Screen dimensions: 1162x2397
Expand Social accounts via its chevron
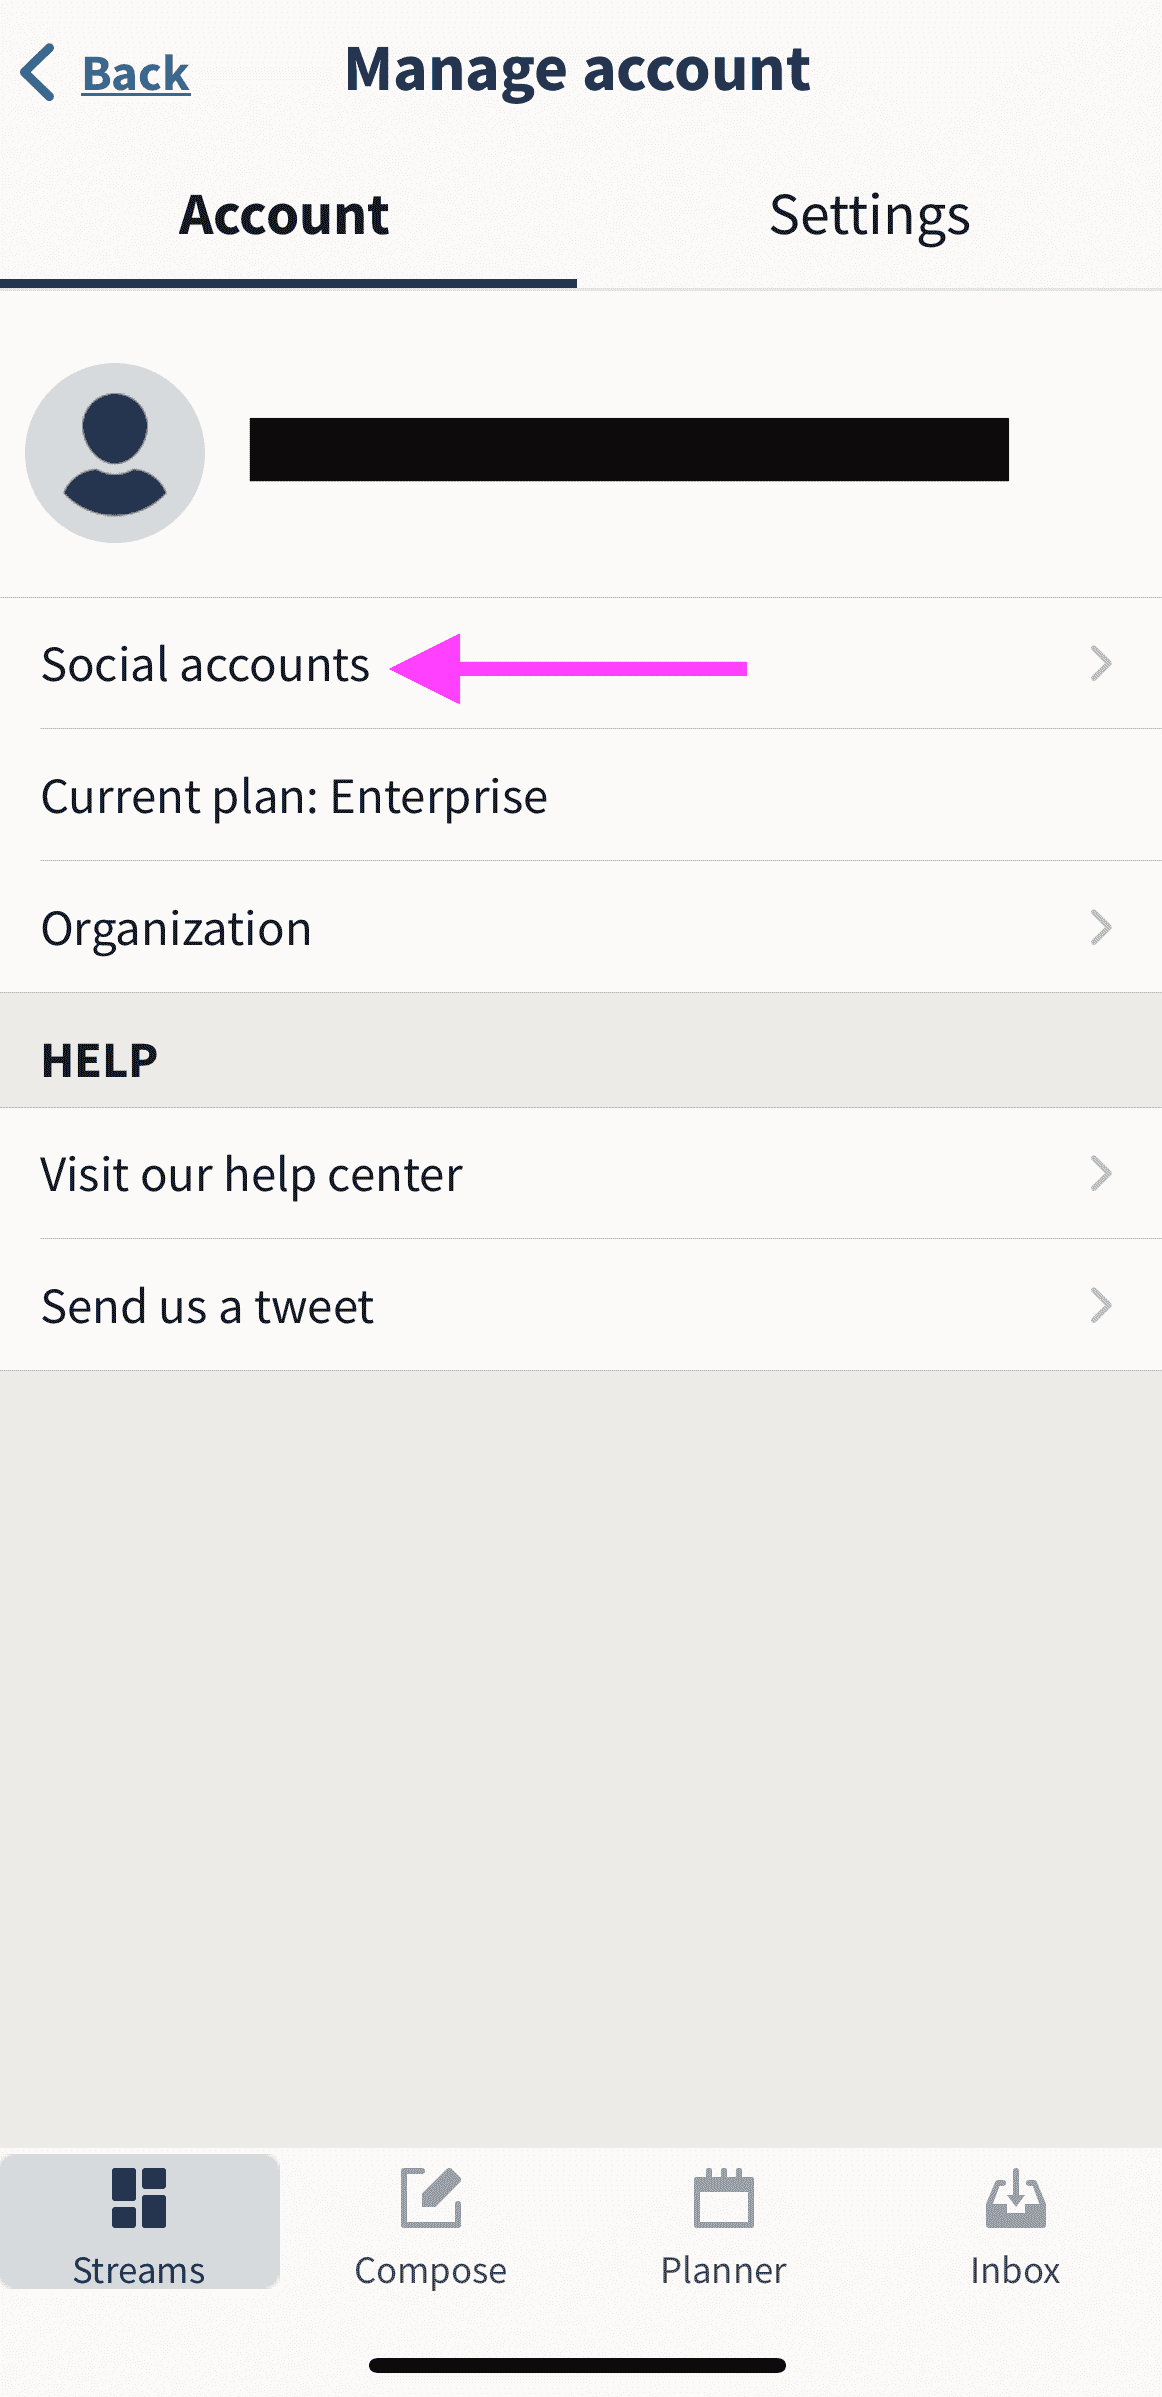tap(1101, 663)
